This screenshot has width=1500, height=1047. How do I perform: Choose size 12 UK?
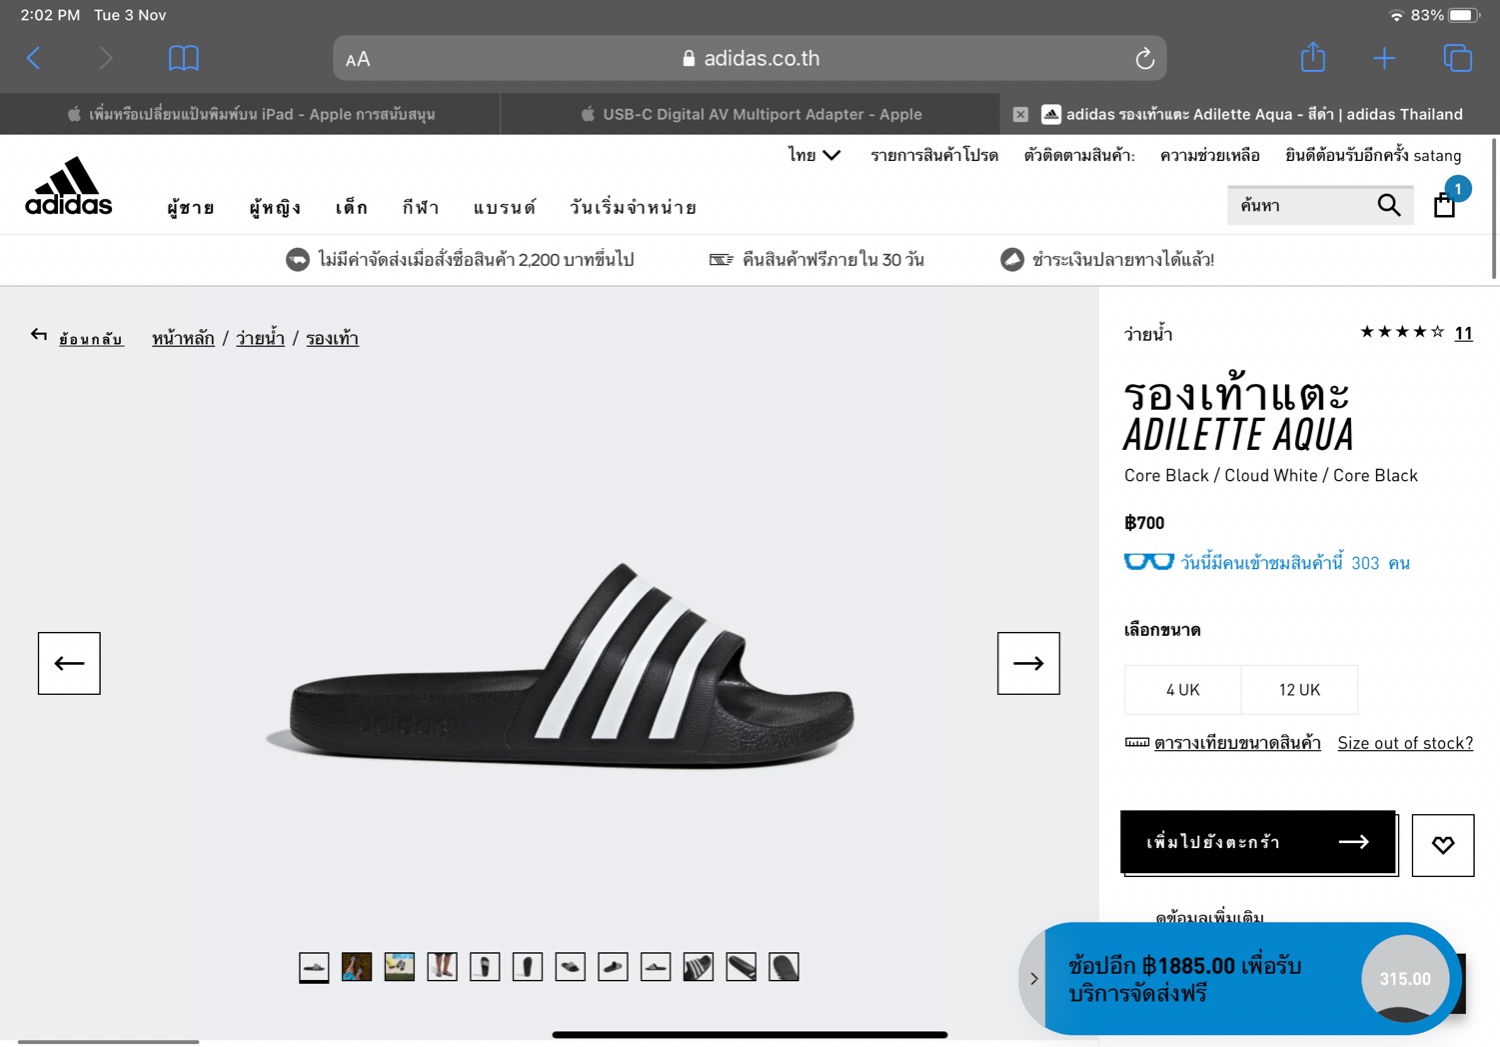[x=1299, y=690]
